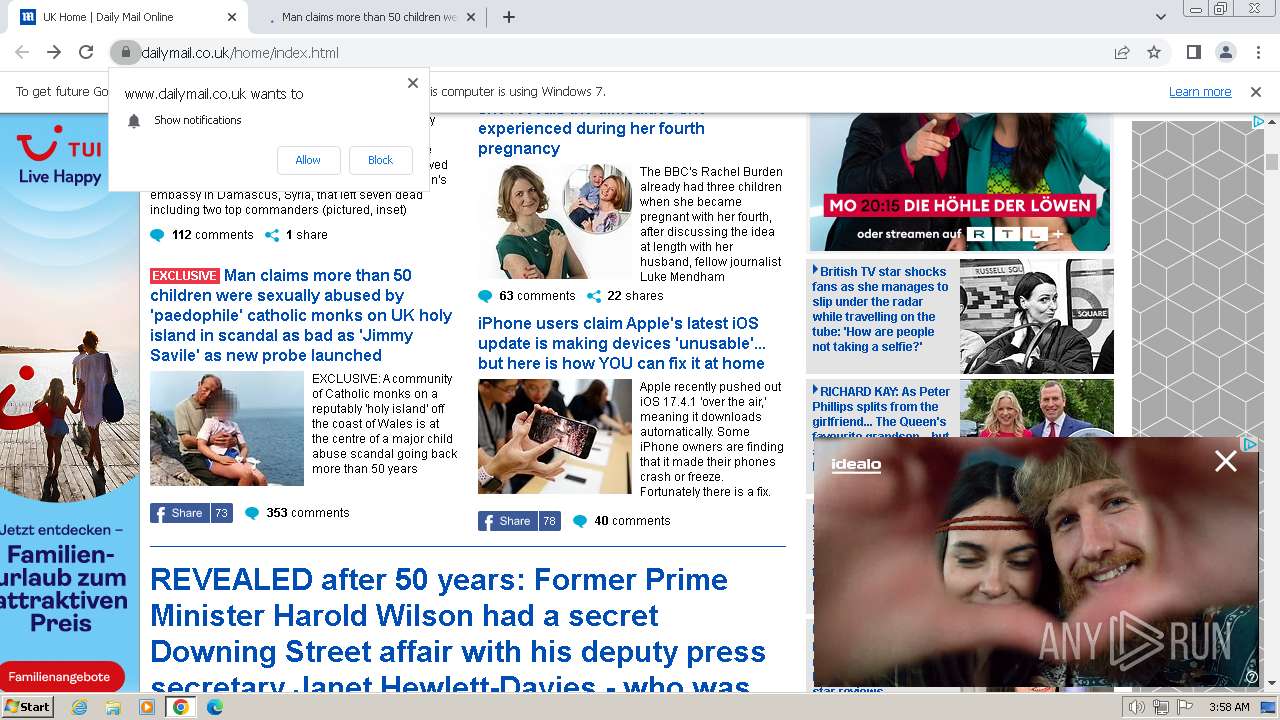Open the 112 comments link
Viewport: 1280px width, 720px height.
[x=202, y=235]
